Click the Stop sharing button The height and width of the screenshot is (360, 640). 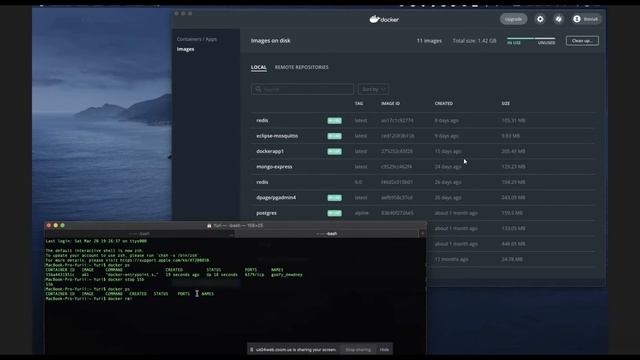pos(358,350)
